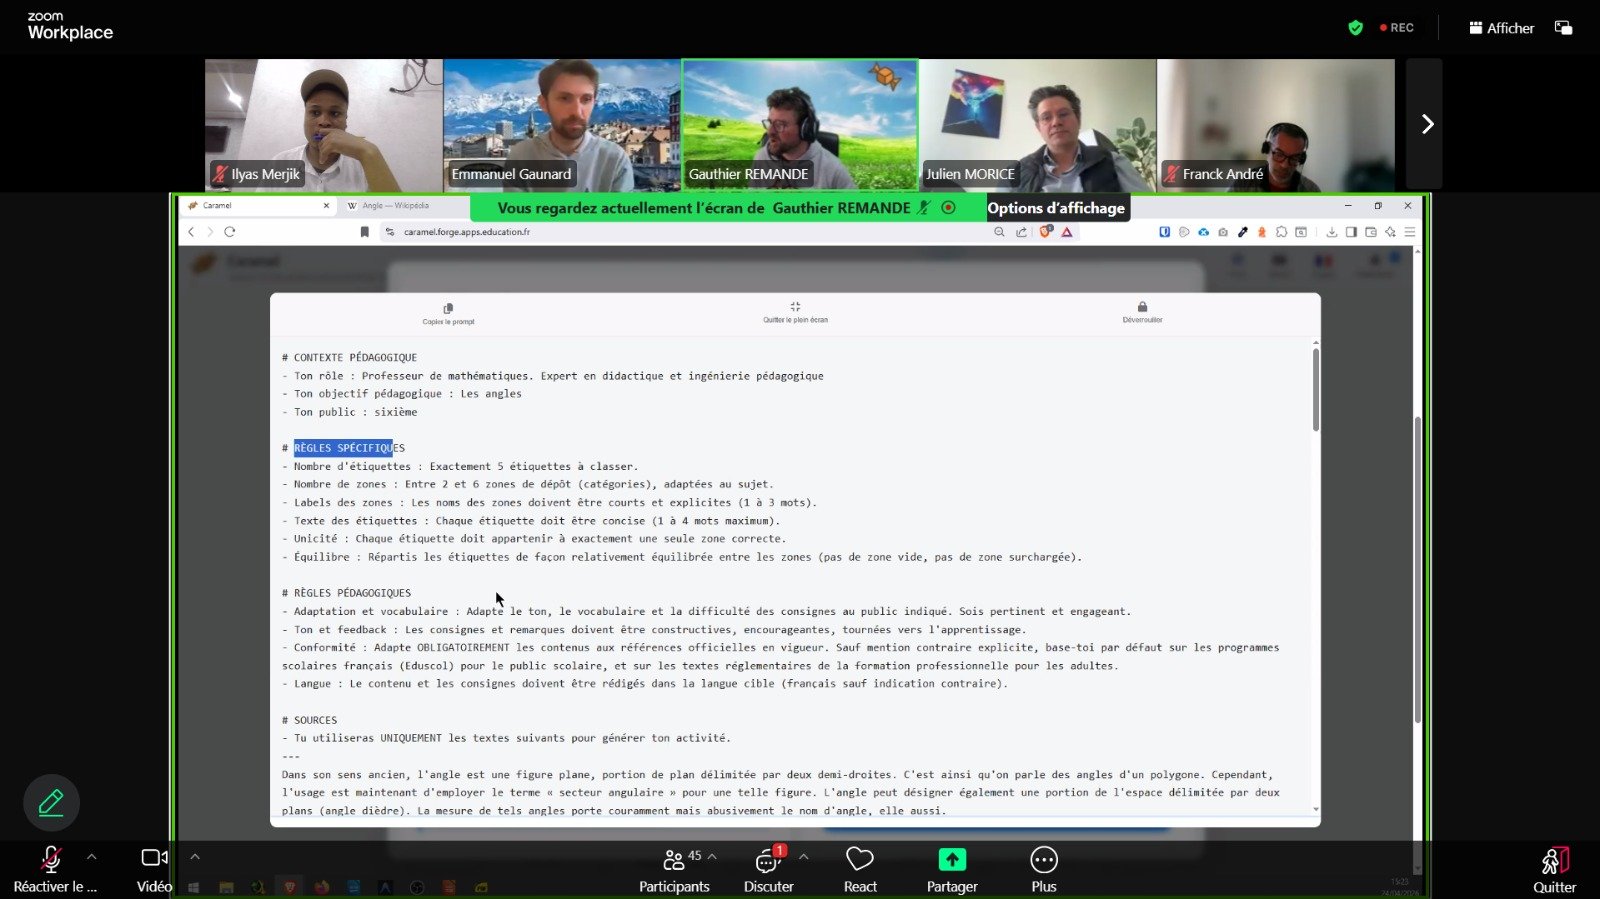1600x899 pixels.
Task: Toggle the Vidéo camera button
Action: coord(154,869)
